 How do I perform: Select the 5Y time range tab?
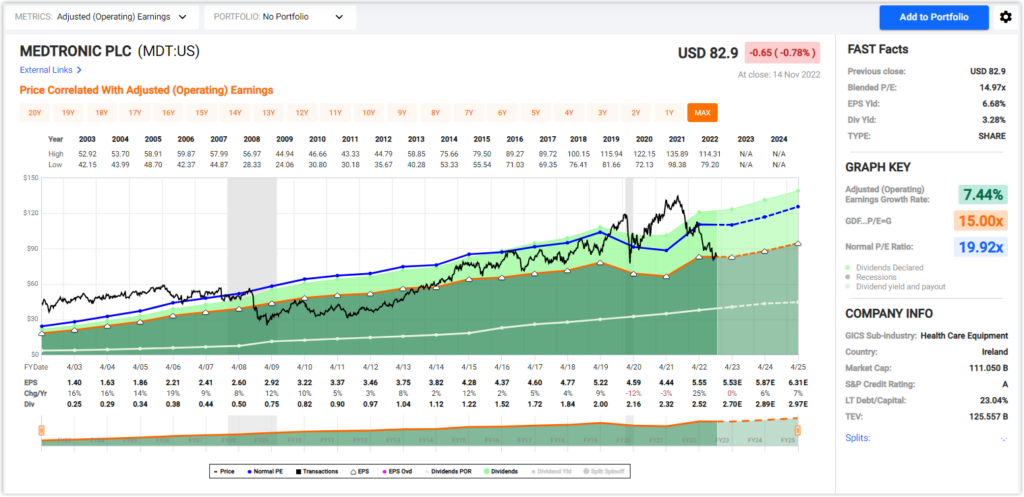click(x=536, y=113)
